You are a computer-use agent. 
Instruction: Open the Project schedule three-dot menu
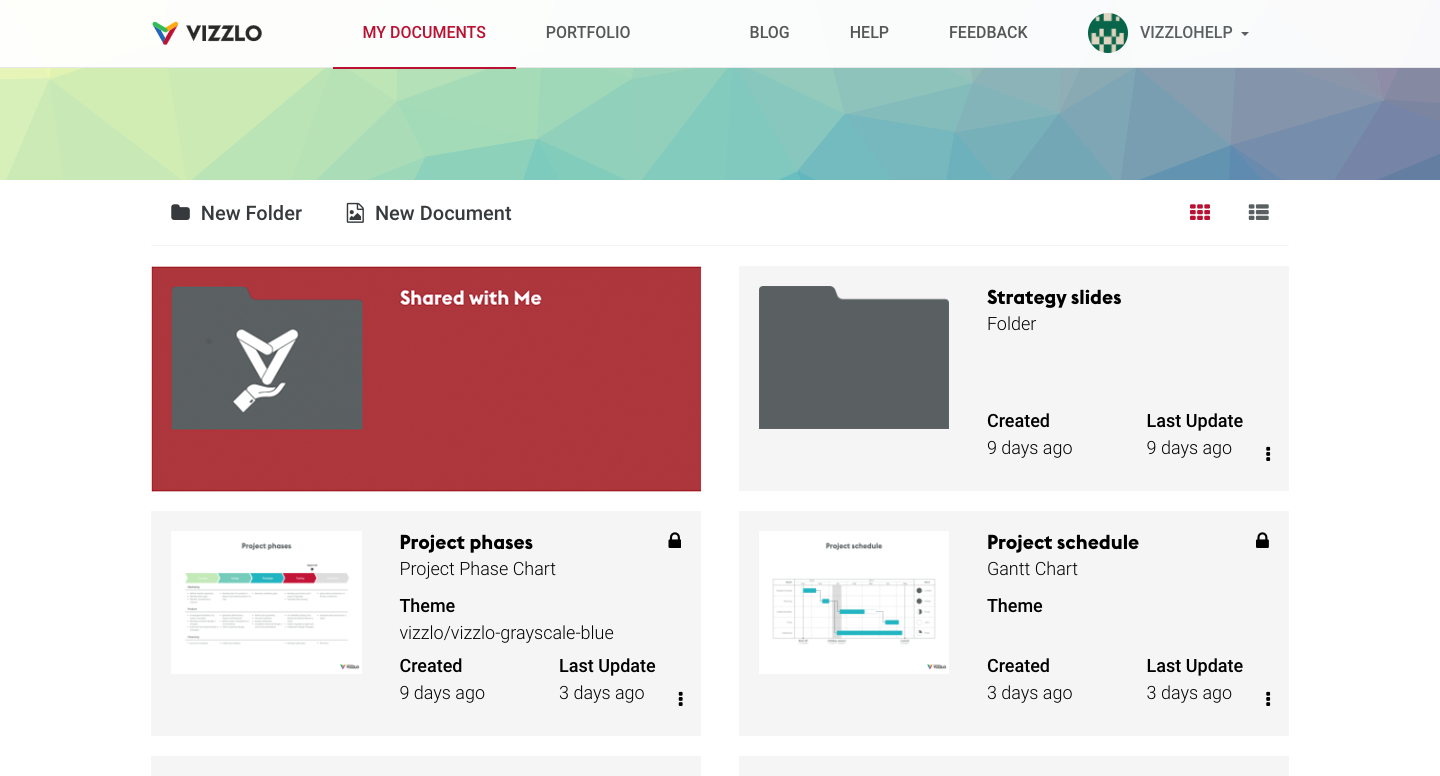point(1268,699)
